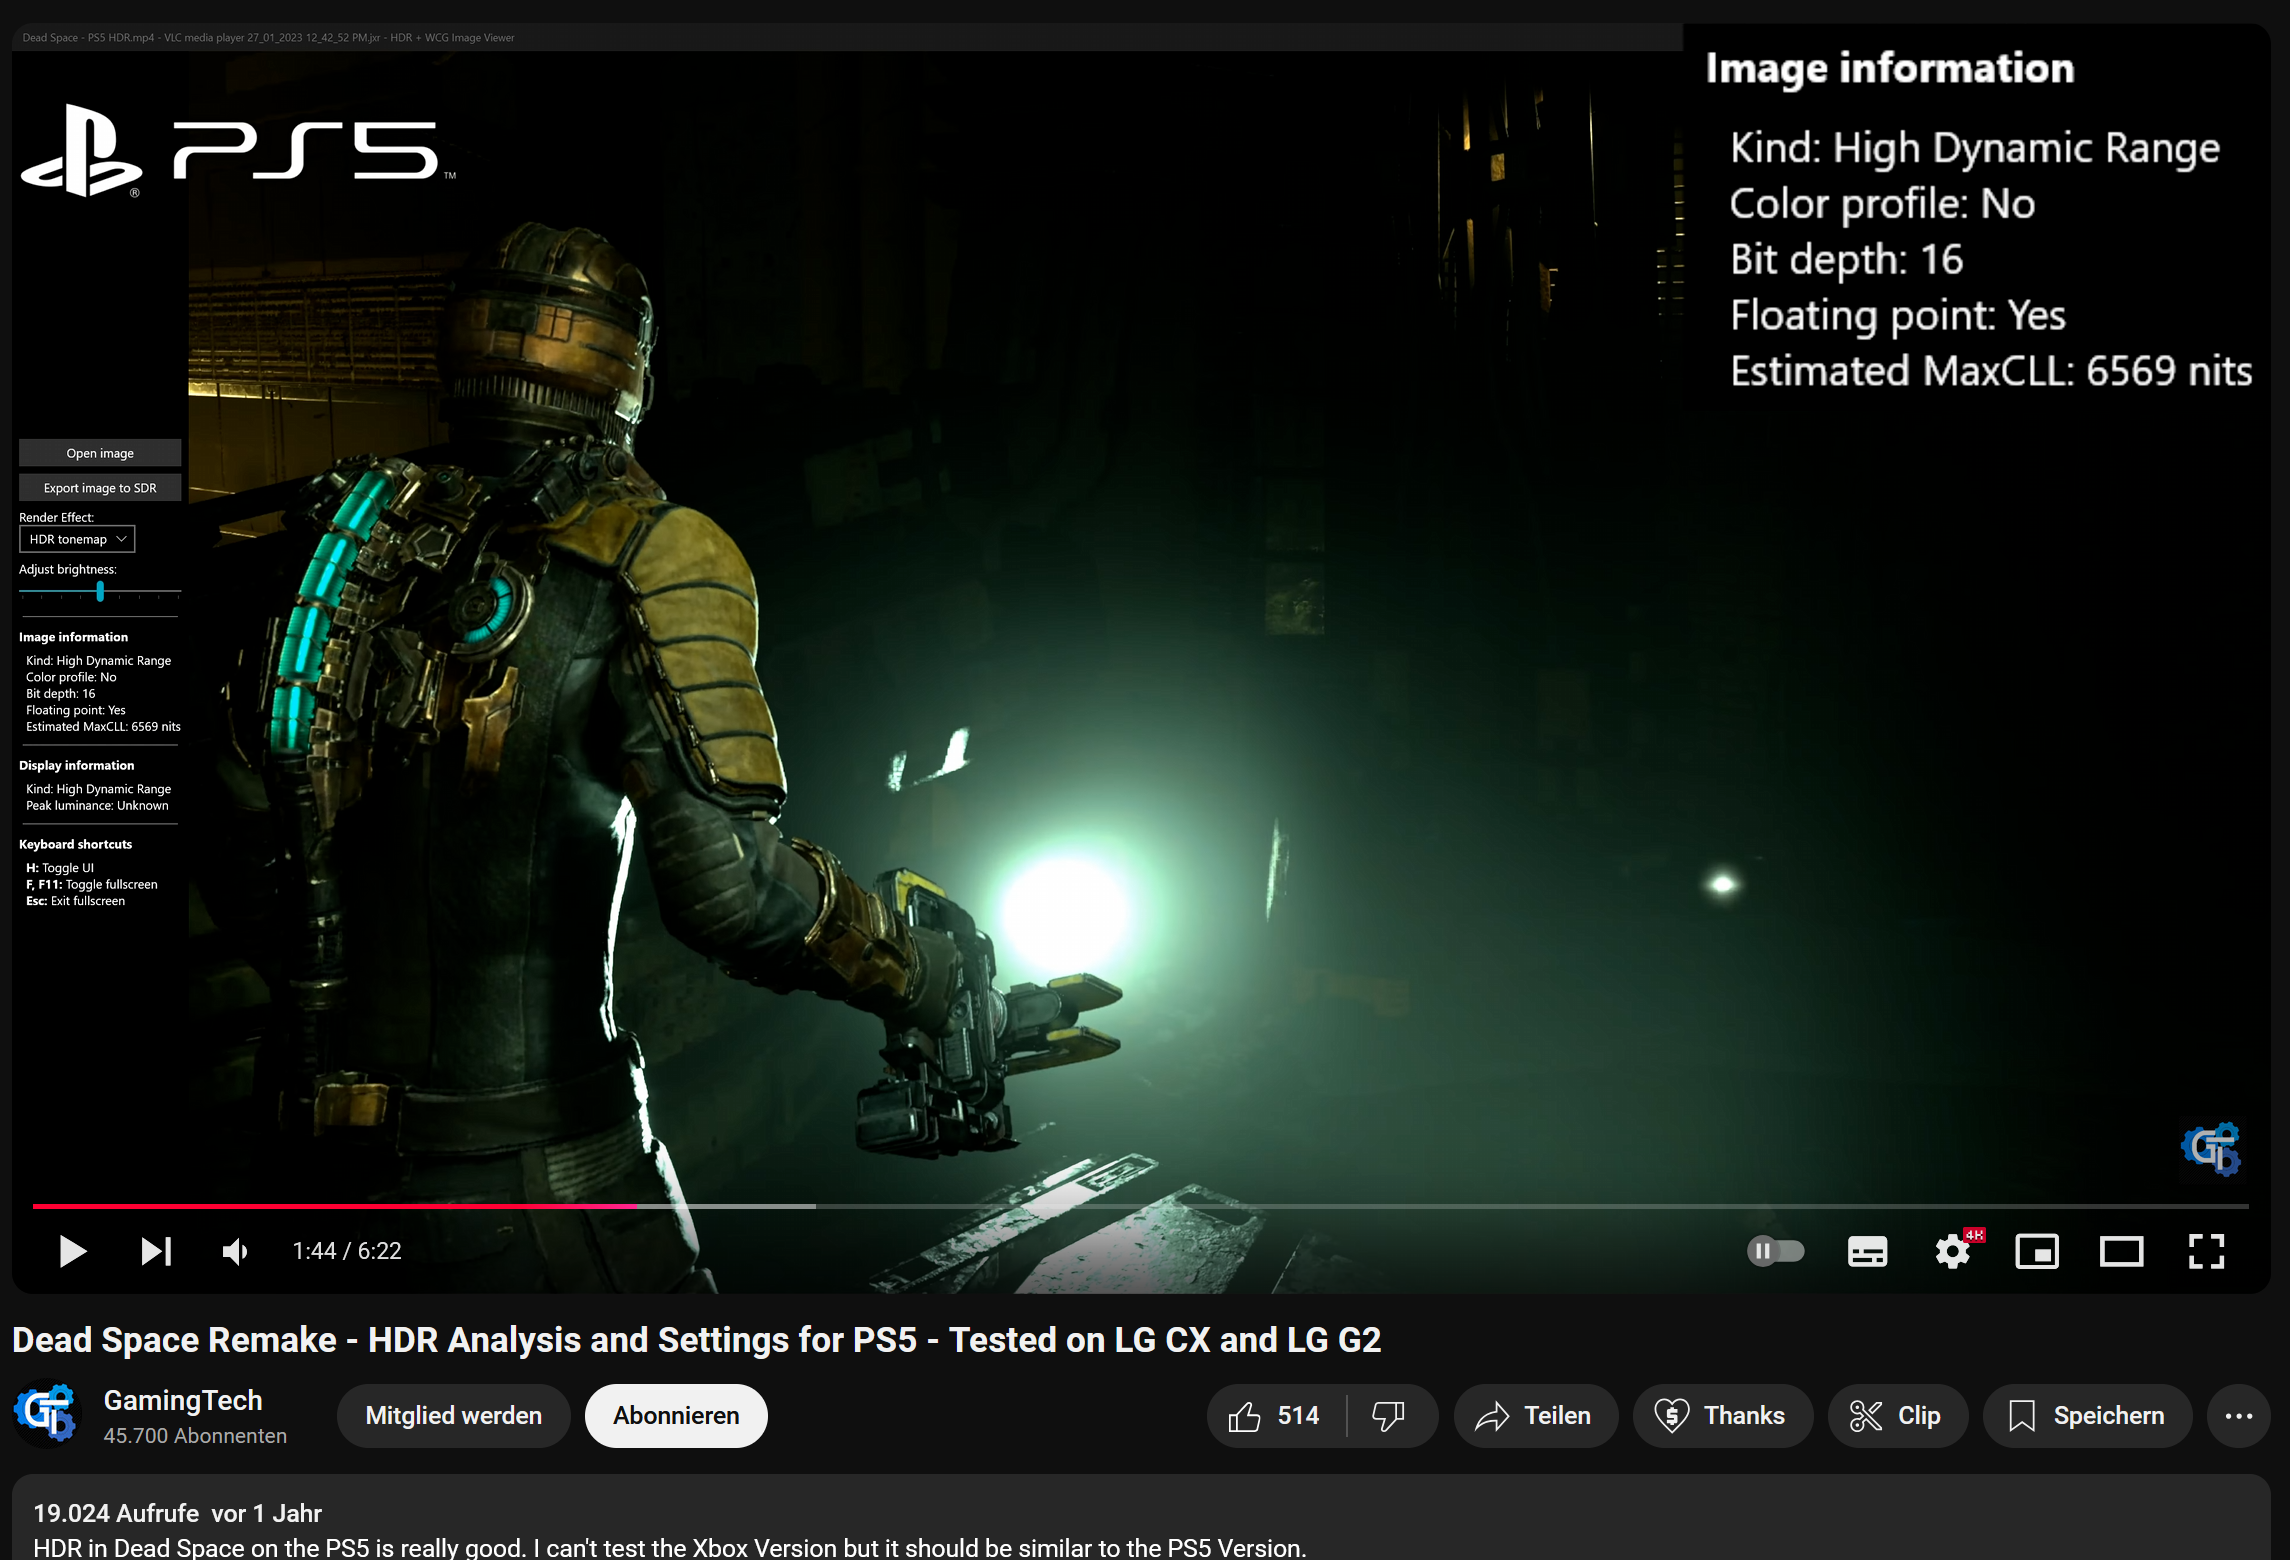
Task: Switch to miniplayer mode
Action: [2037, 1251]
